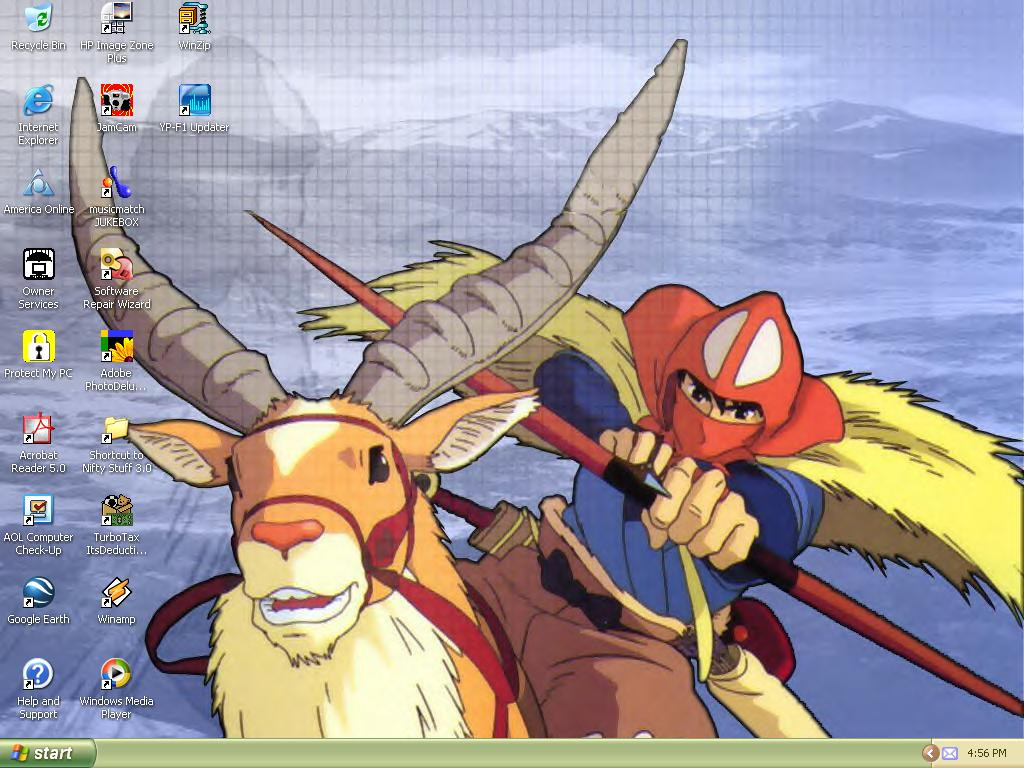This screenshot has width=1024, height=768.
Task: Select the Adobe PhotoDeluxe shortcut icon
Action: (x=116, y=346)
